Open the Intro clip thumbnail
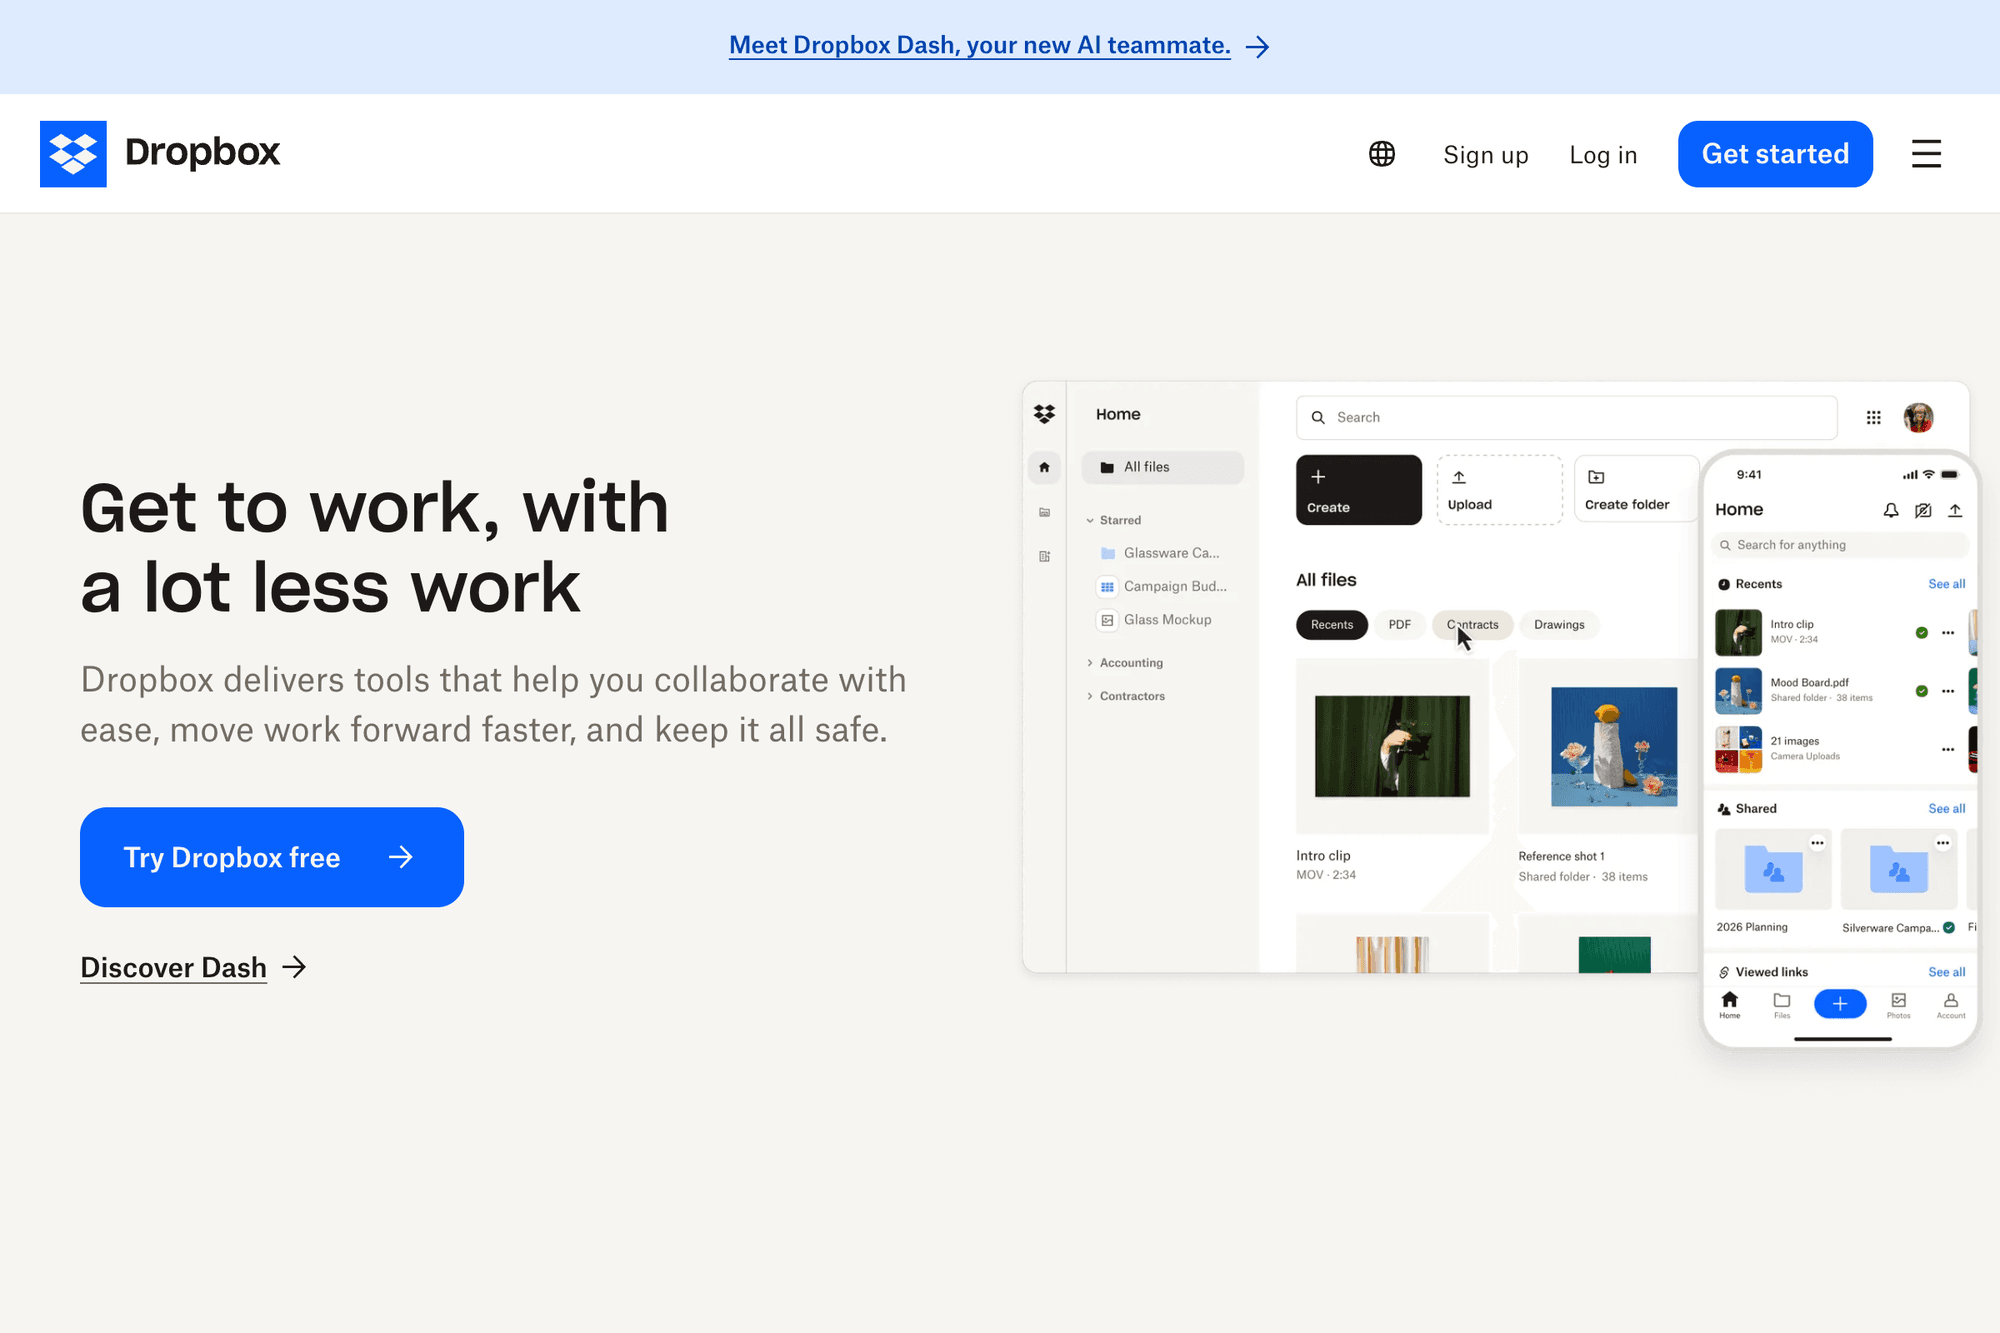Viewport: 2000px width, 1333px height. (x=1392, y=746)
